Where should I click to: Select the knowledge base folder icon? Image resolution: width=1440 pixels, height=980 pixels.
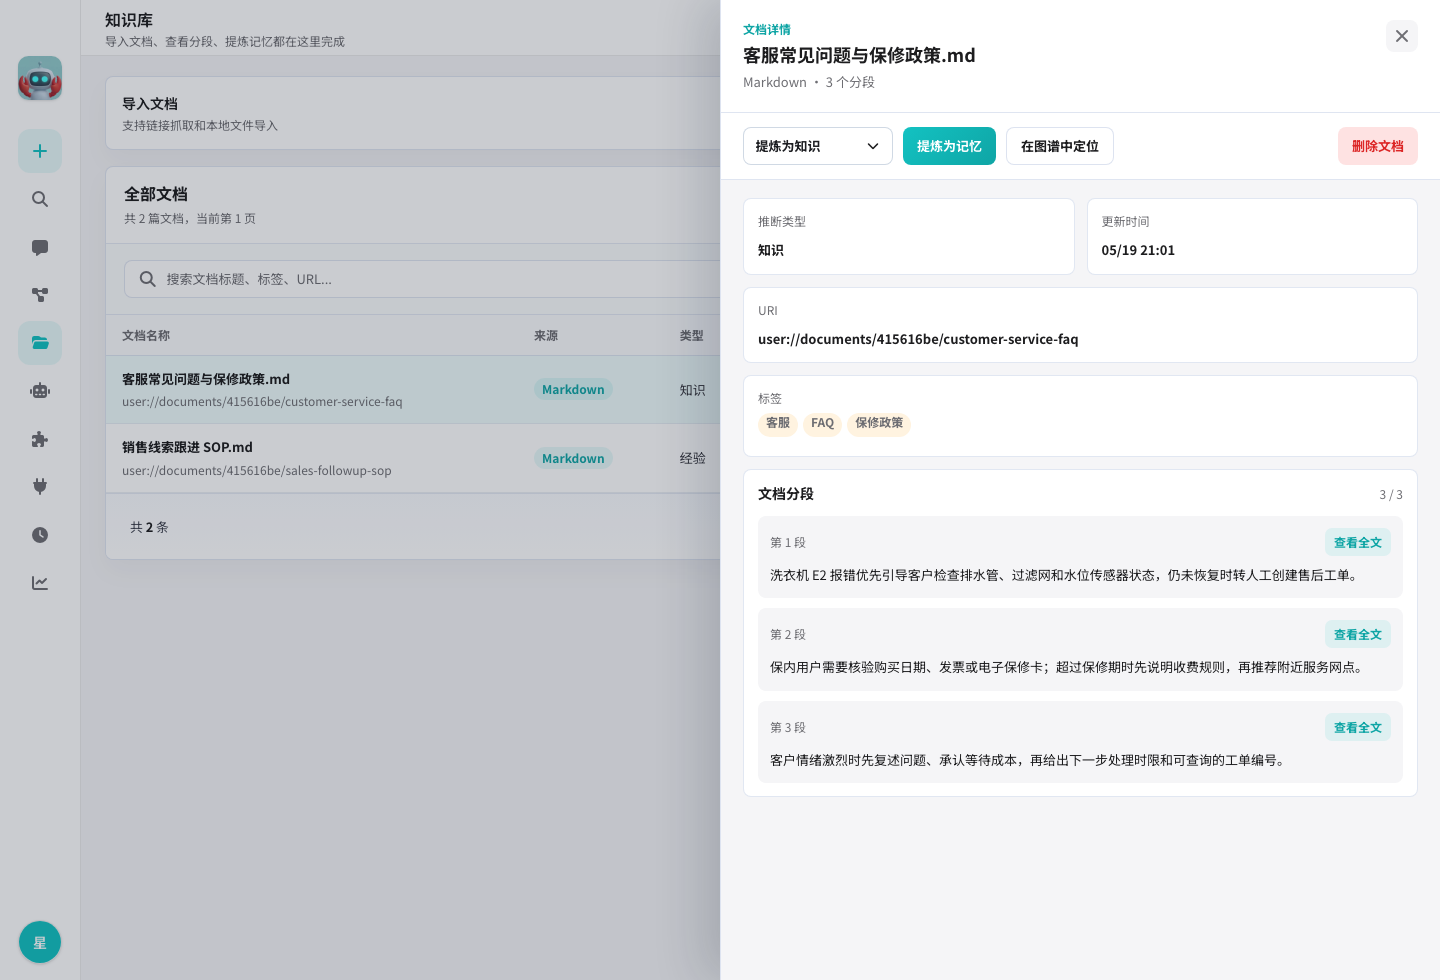pos(40,343)
